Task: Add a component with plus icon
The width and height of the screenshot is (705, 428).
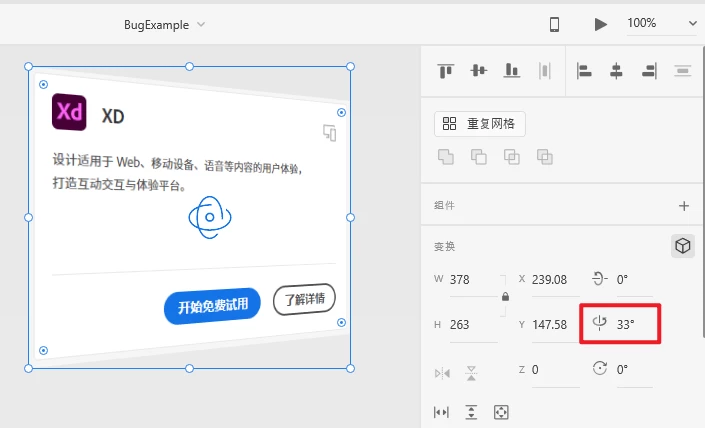Action: pyautogui.click(x=684, y=206)
